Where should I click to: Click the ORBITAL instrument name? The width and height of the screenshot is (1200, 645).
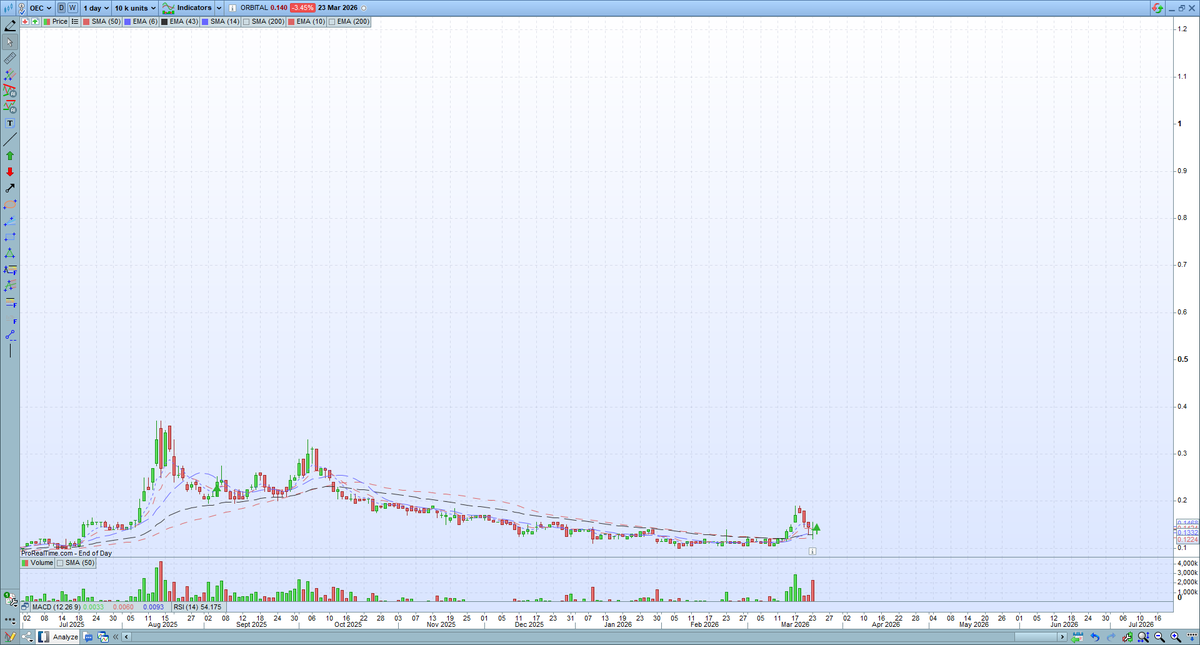[253, 8]
